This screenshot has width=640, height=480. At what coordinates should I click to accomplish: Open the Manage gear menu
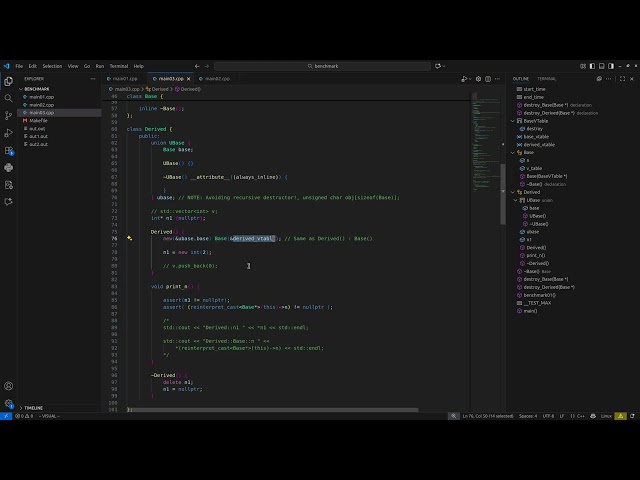9,403
